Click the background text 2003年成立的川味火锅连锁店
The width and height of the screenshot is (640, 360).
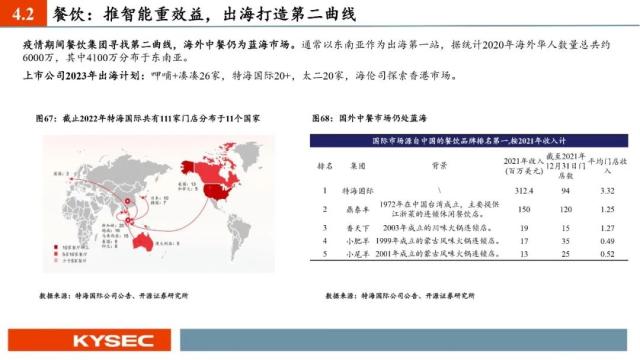[439, 229]
